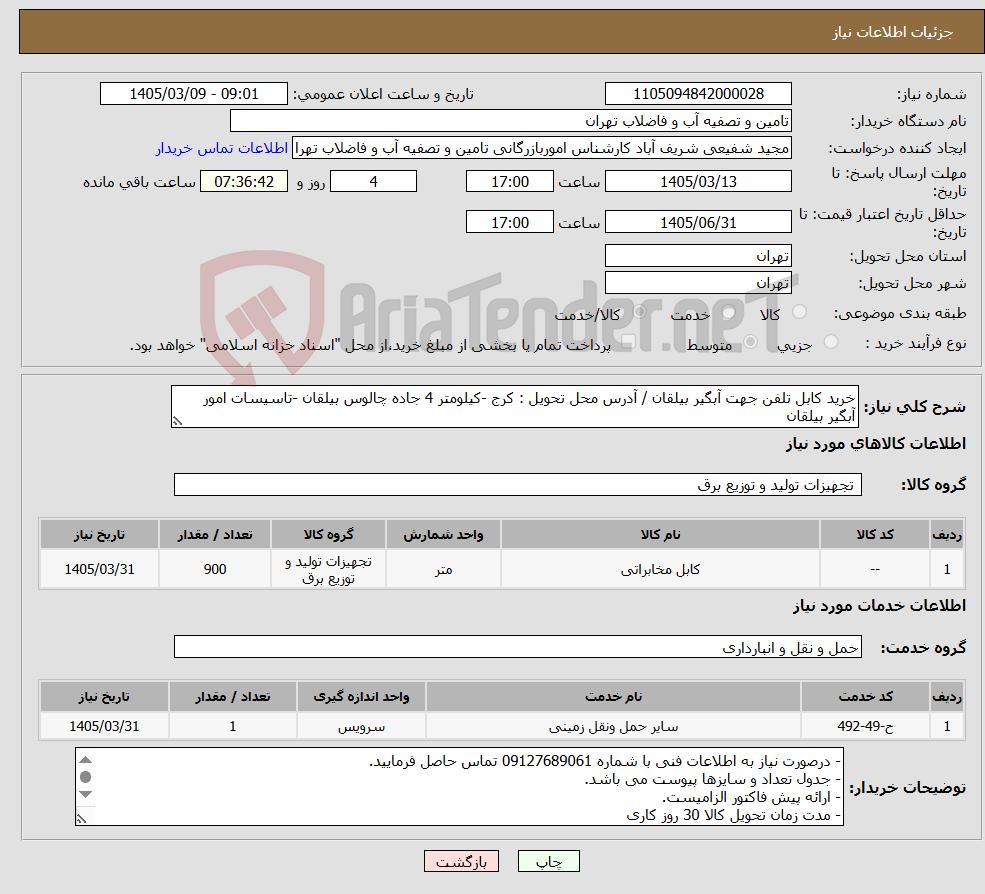Click the response deadline date 1405/03/13
The width and height of the screenshot is (985, 894).
click(x=698, y=182)
